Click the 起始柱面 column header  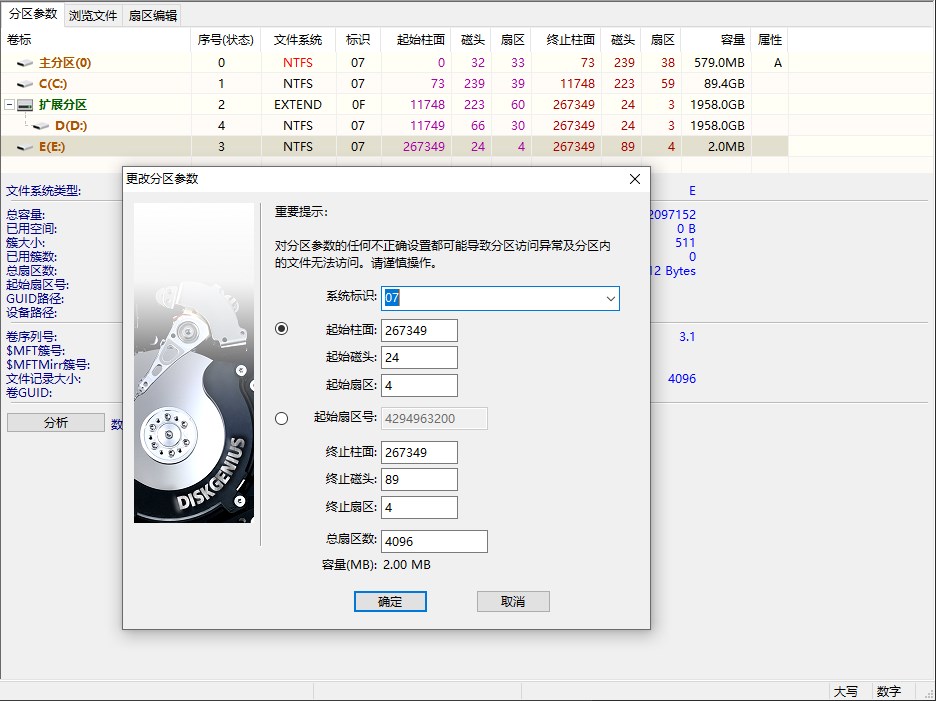416,40
